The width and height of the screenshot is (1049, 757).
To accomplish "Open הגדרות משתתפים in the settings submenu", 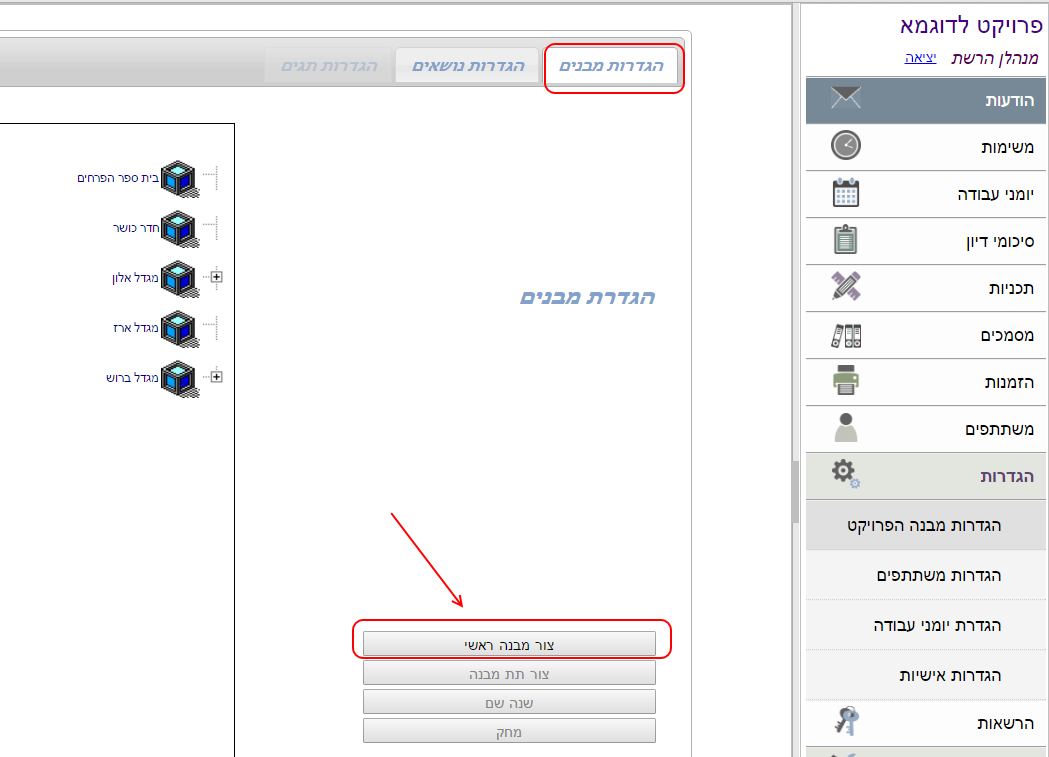I will point(938,575).
